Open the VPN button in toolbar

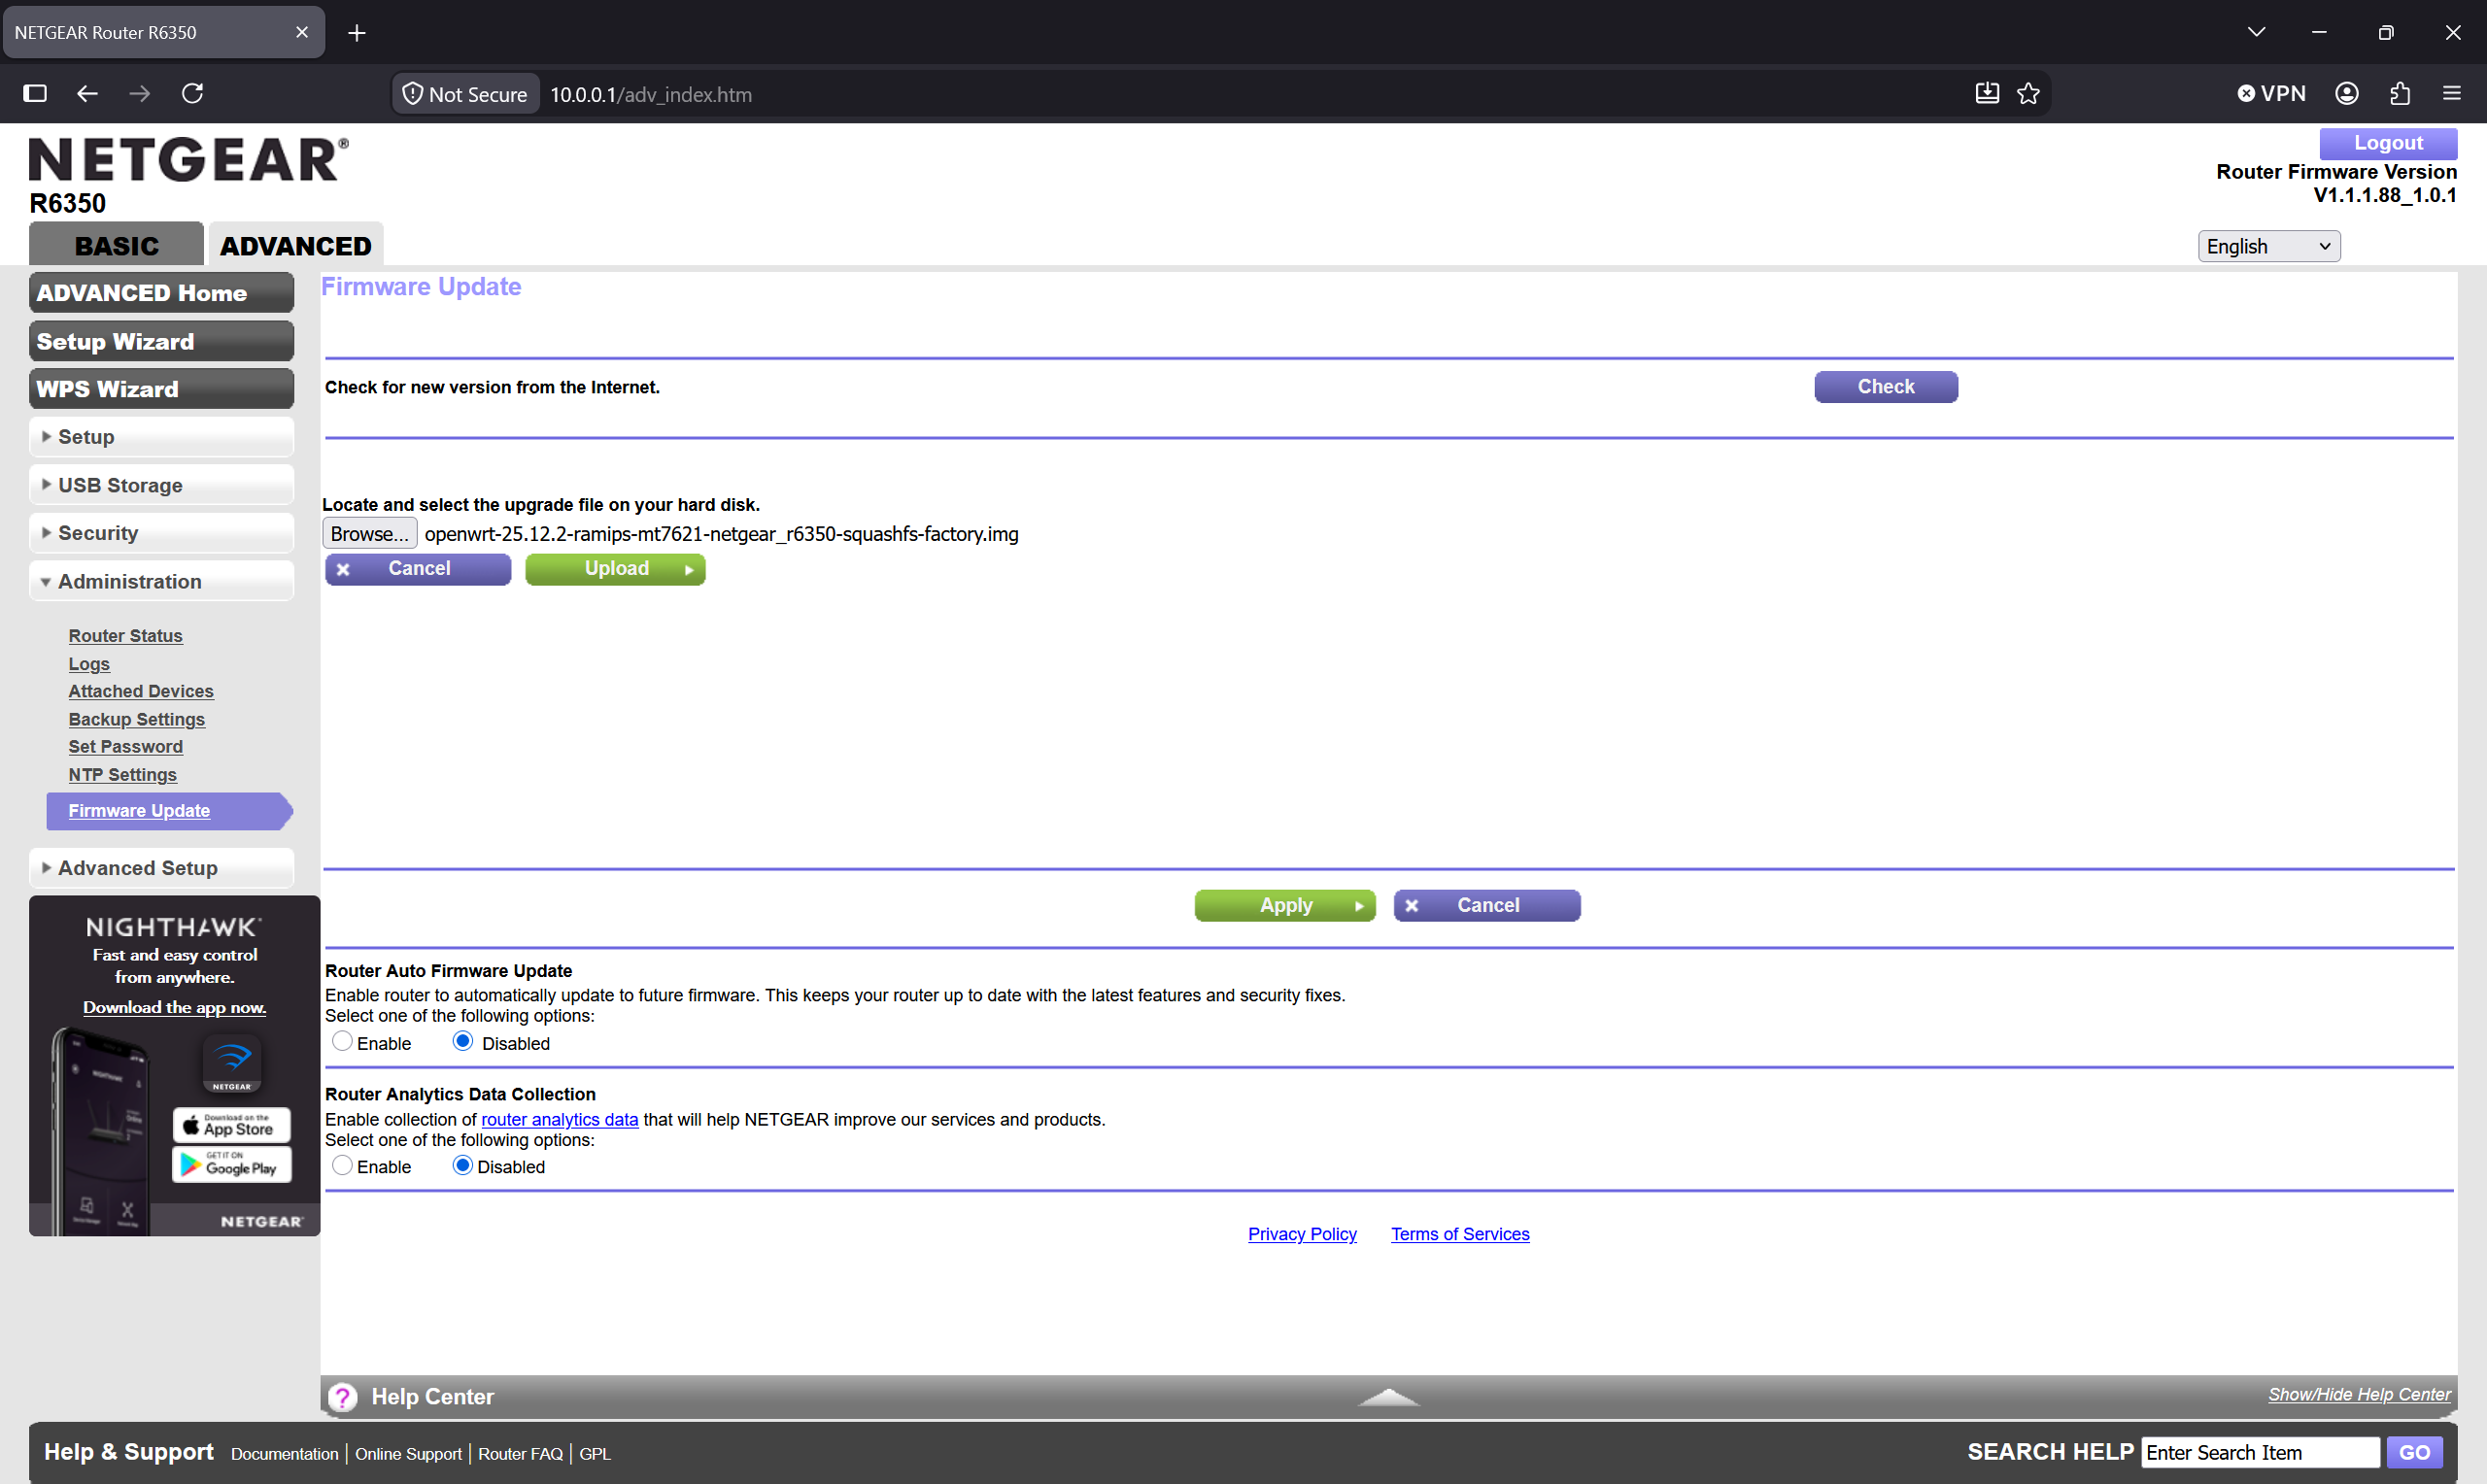[x=2272, y=93]
